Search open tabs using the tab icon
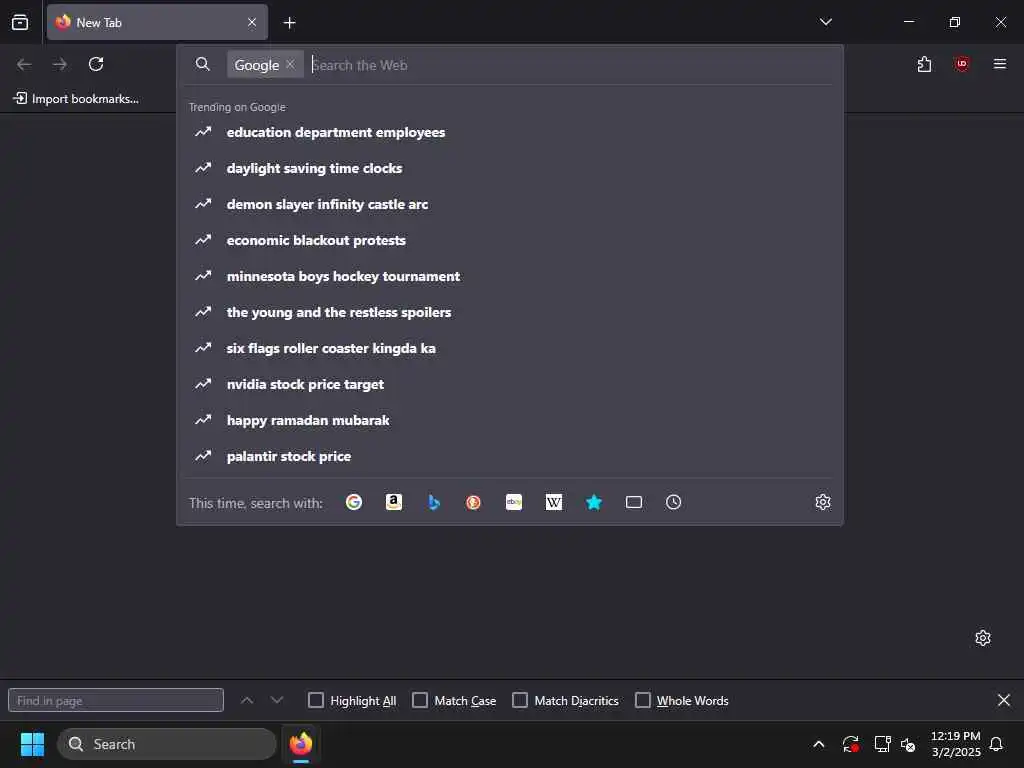The image size is (1024, 768). 633,502
